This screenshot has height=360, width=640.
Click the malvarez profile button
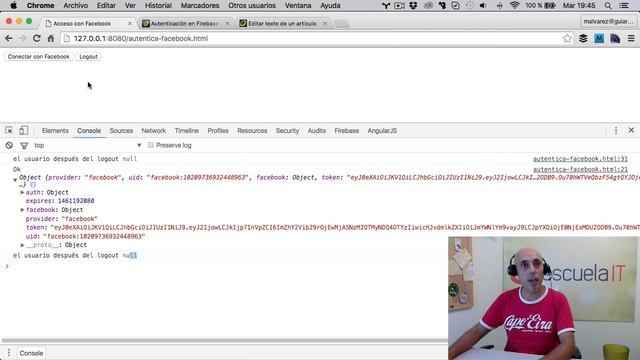608,21
